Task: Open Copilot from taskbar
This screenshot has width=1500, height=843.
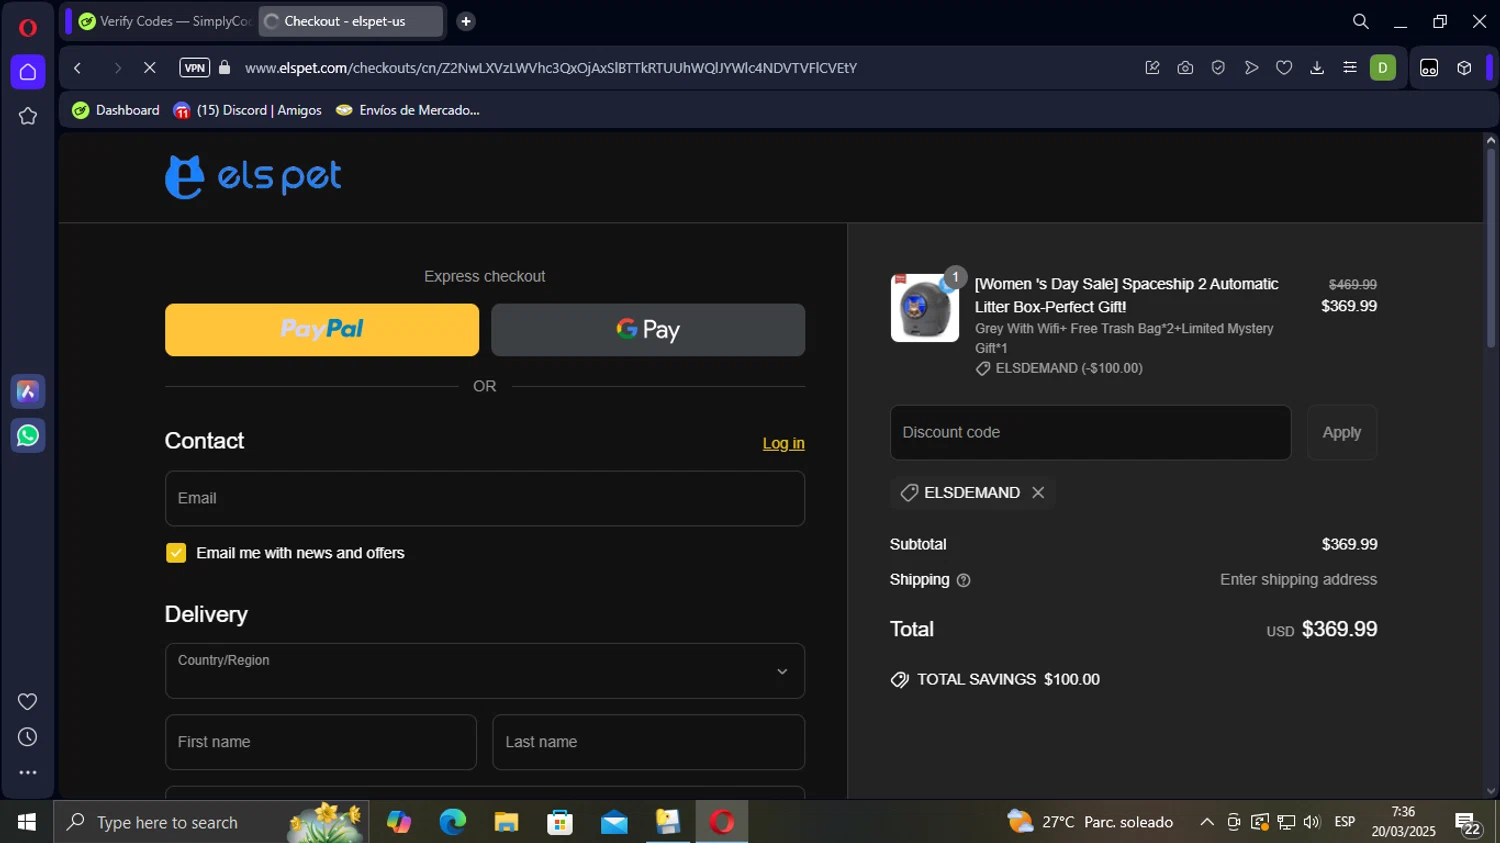Action: click(x=398, y=822)
